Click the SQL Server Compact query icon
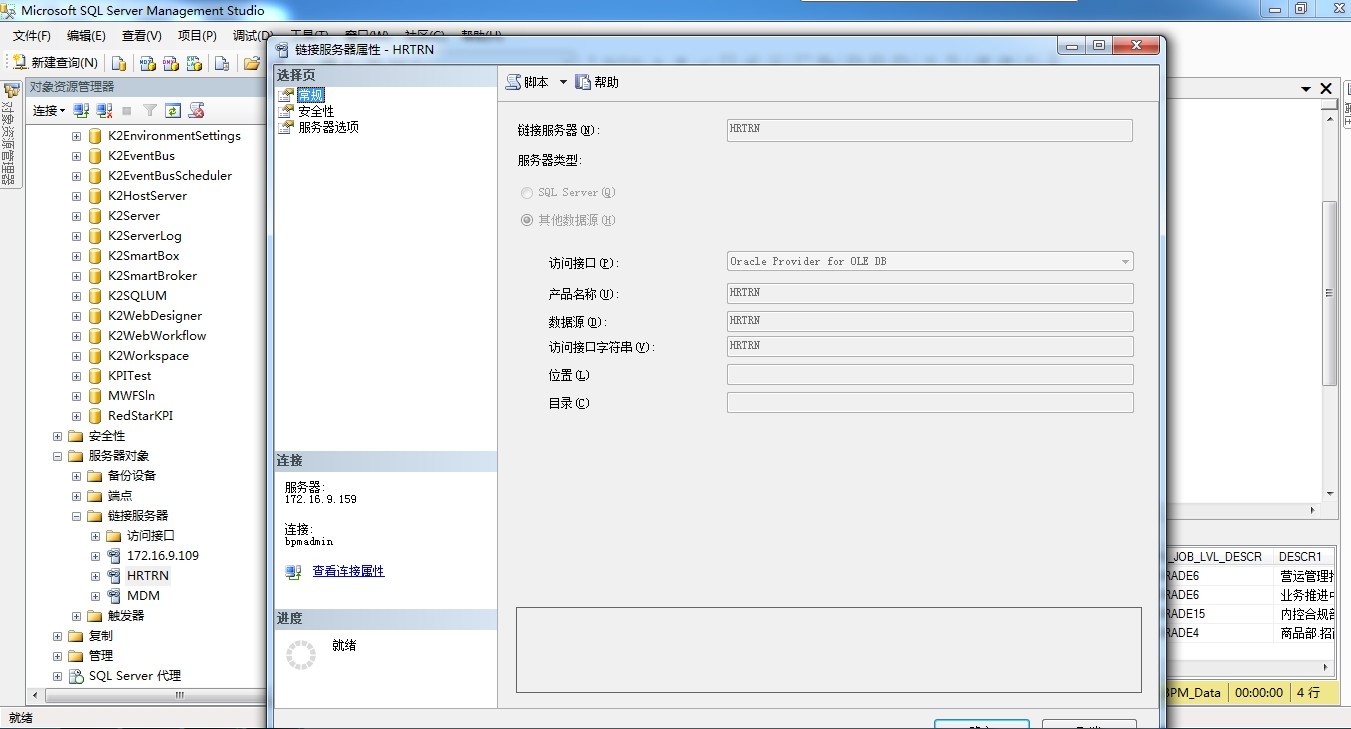Image resolution: width=1351 pixels, height=729 pixels. pos(222,63)
